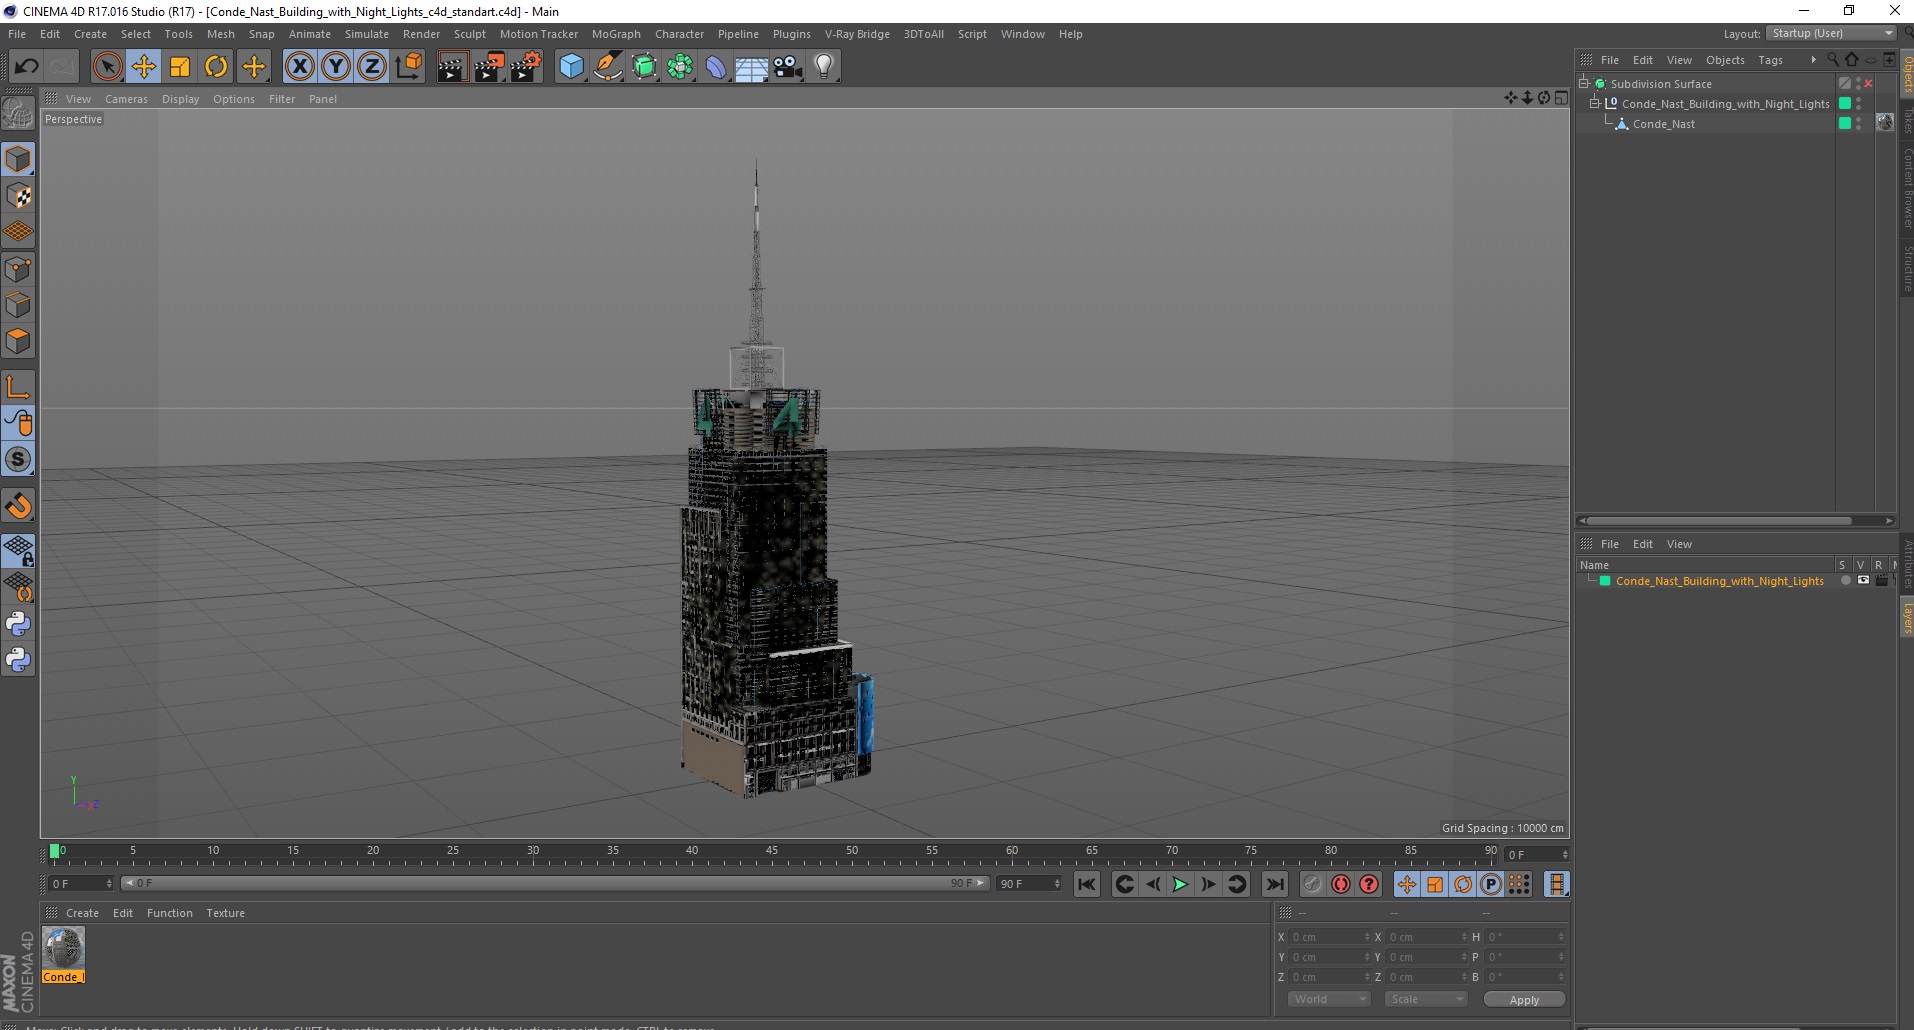Select the Scale tool
The width and height of the screenshot is (1914, 1030).
coord(180,67)
